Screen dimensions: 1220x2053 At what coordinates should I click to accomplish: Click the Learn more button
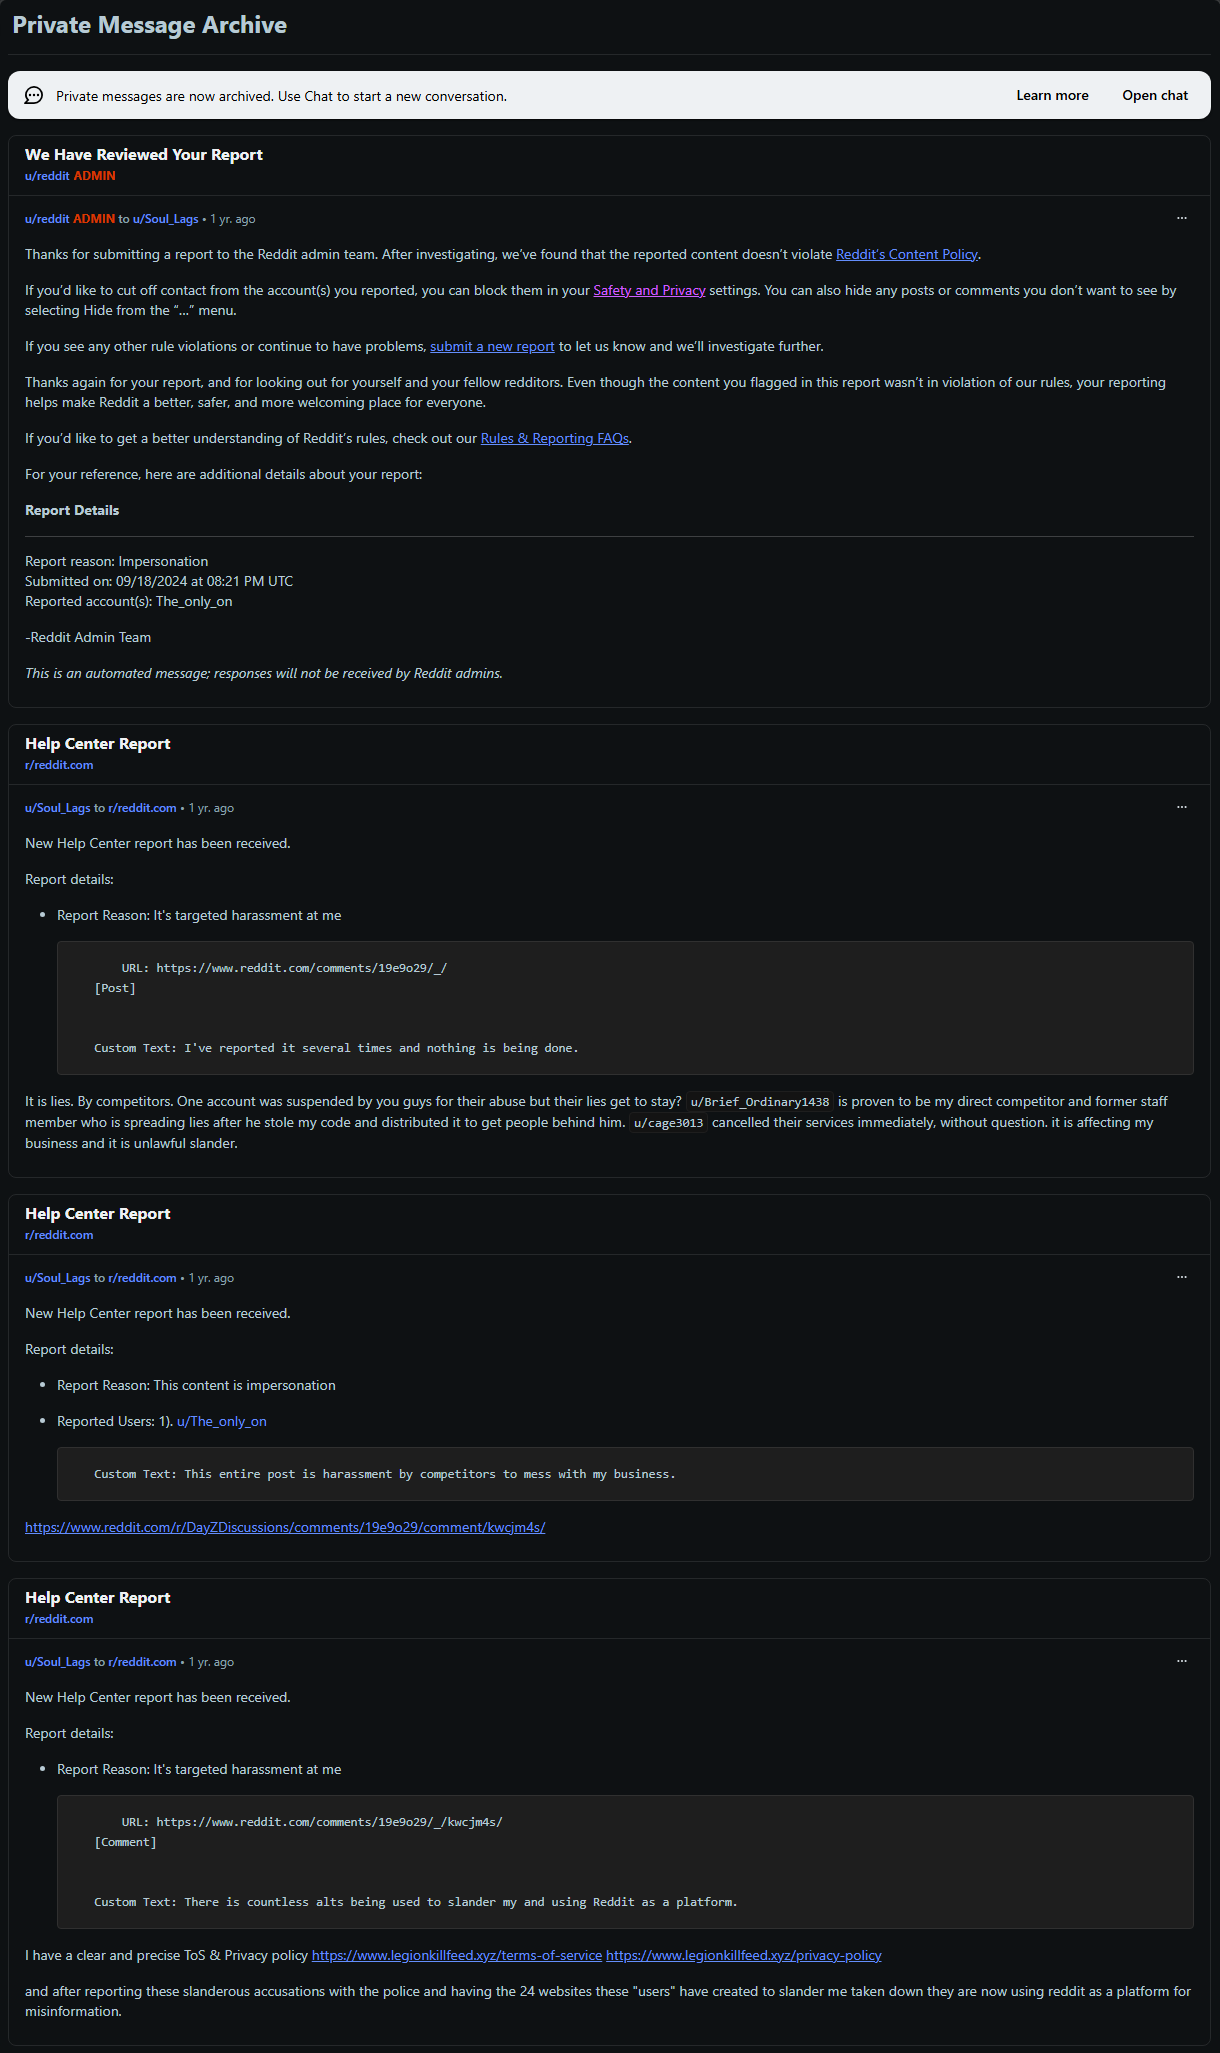(1052, 95)
